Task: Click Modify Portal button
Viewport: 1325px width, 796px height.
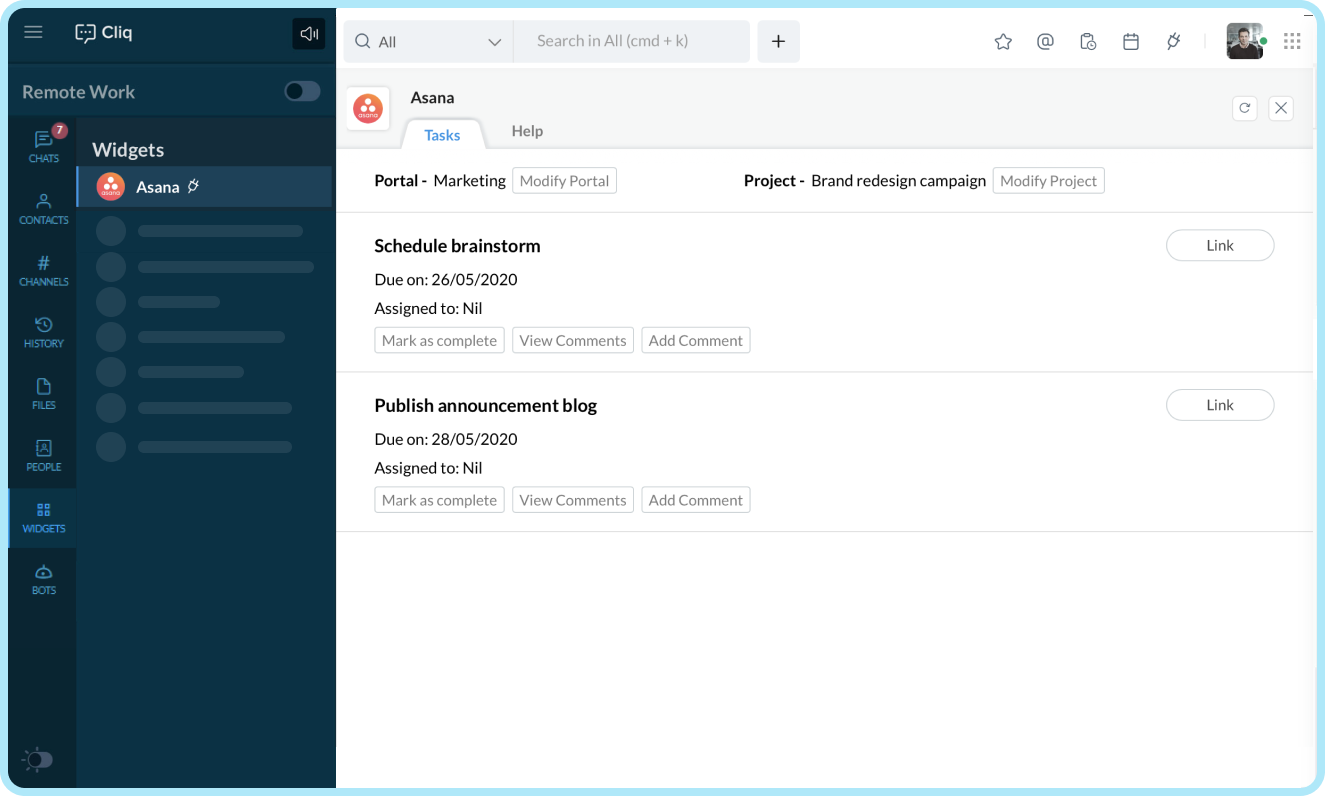Action: (x=564, y=181)
